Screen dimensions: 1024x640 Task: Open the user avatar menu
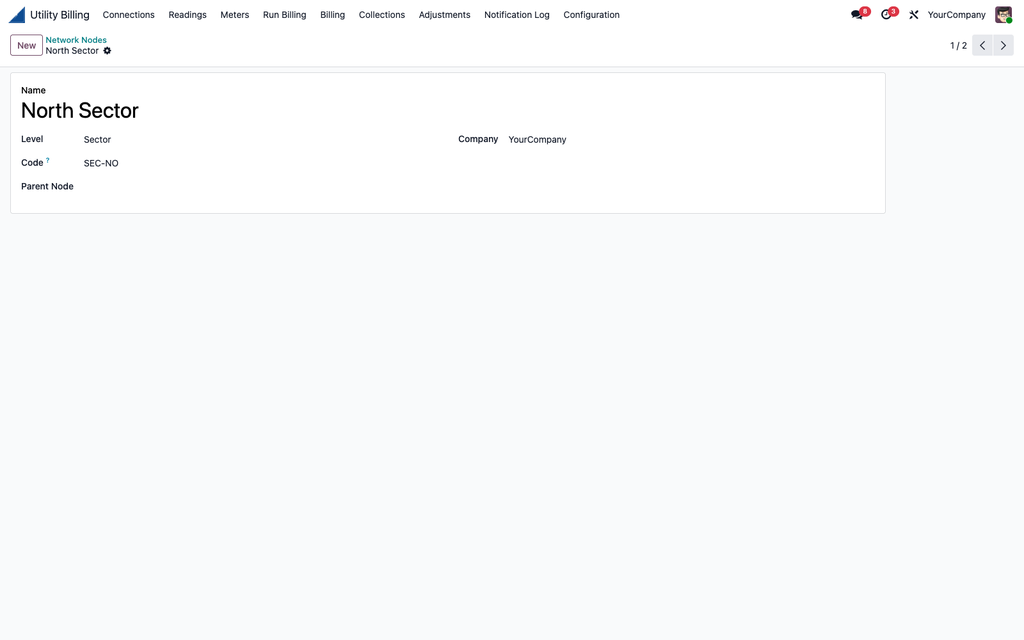tap(1004, 14)
